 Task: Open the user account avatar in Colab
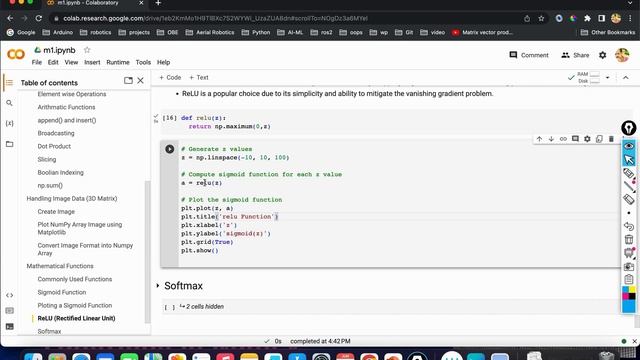point(622,55)
